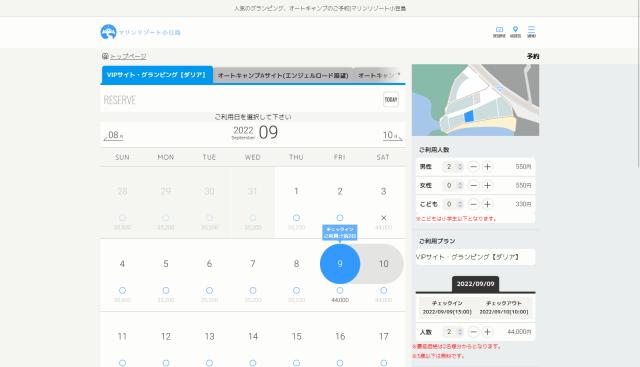Click the チェックイン tooltip above day 9
This screenshot has height=367, width=640.
click(340, 232)
